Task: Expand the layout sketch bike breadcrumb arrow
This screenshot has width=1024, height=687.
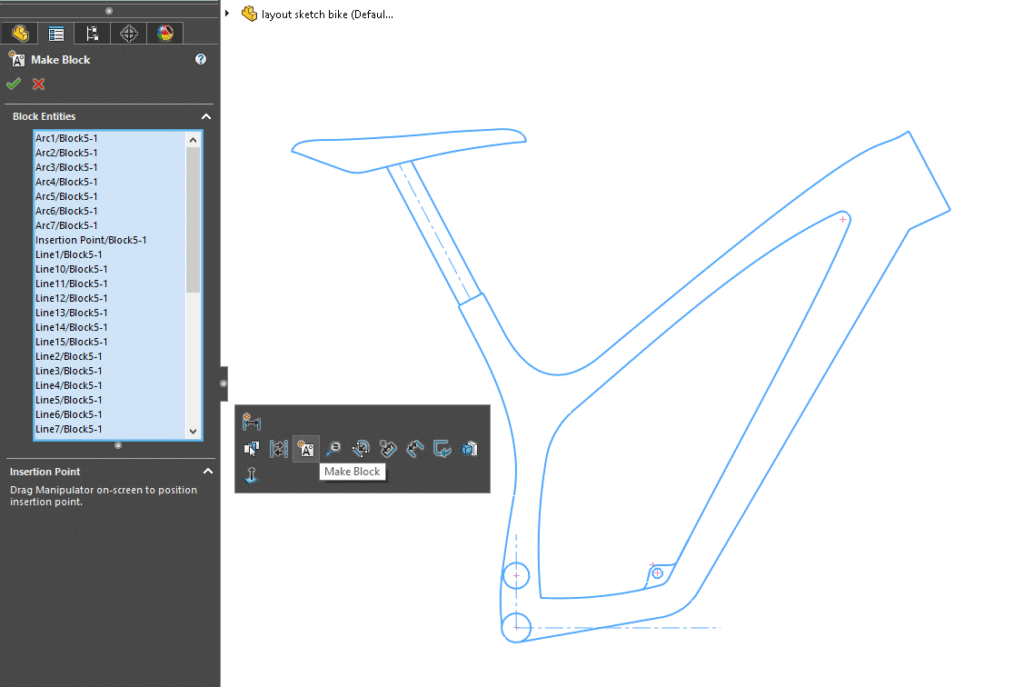Action: point(227,14)
